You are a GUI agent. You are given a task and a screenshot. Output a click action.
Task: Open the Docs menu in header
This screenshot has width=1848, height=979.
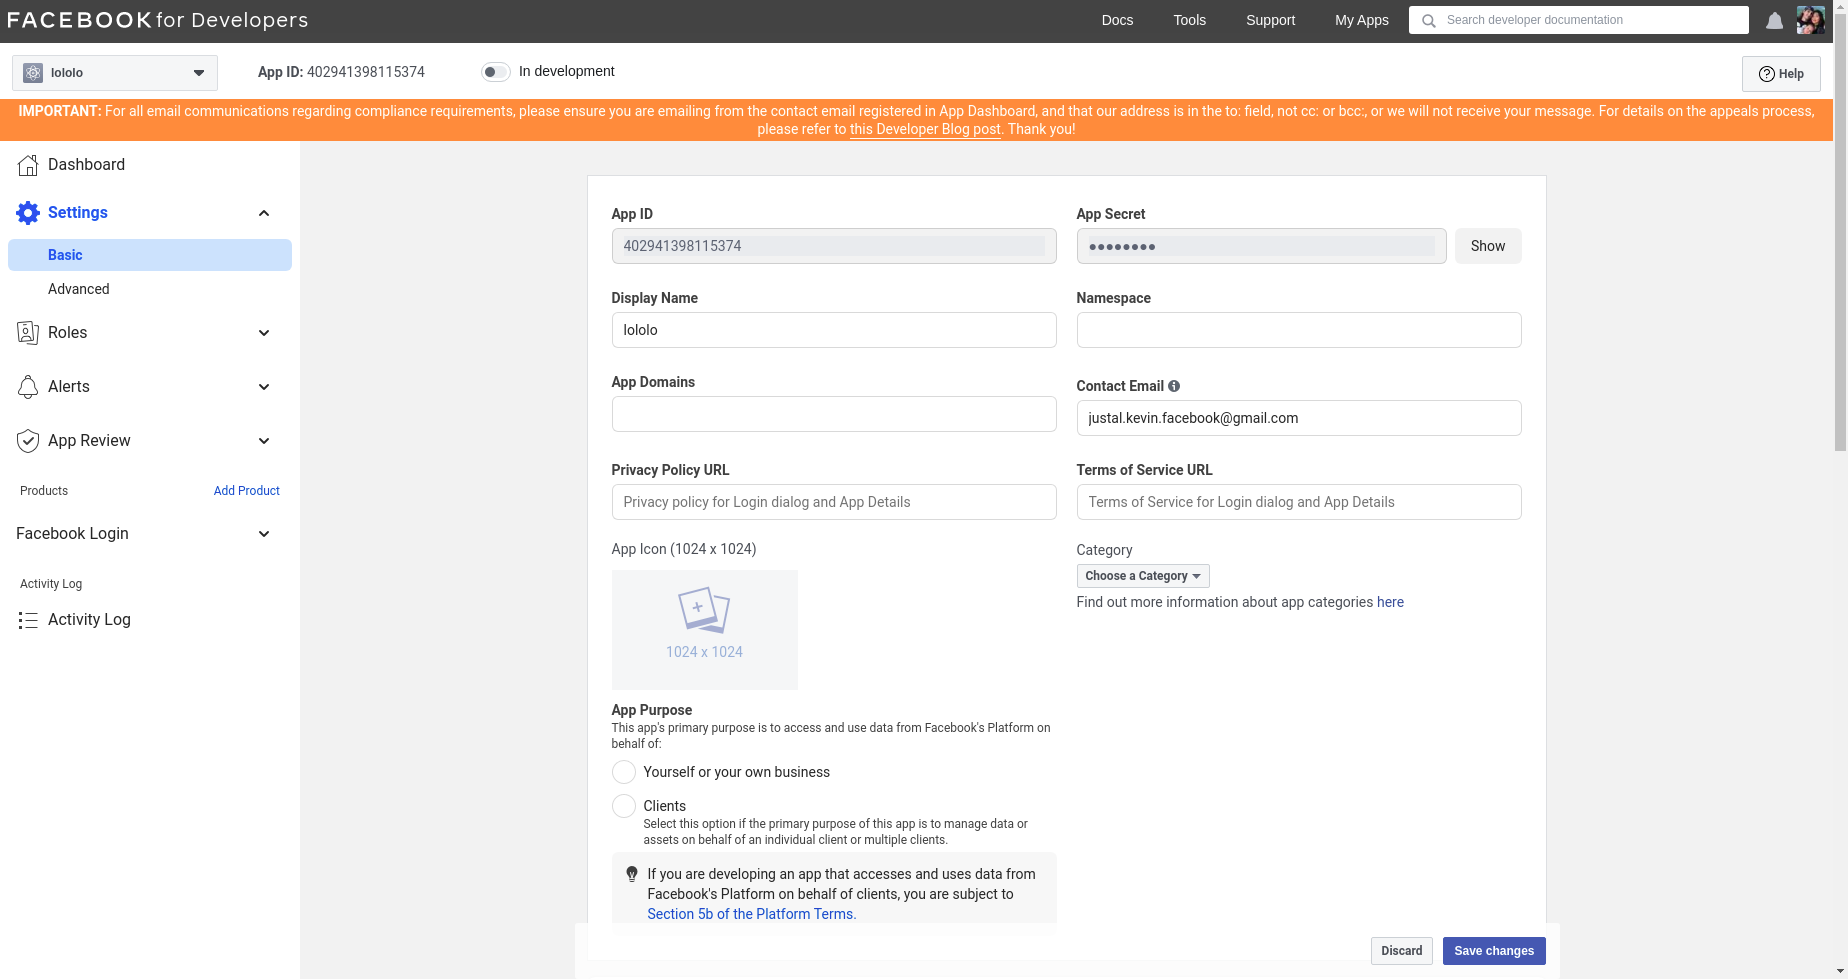[x=1117, y=20]
